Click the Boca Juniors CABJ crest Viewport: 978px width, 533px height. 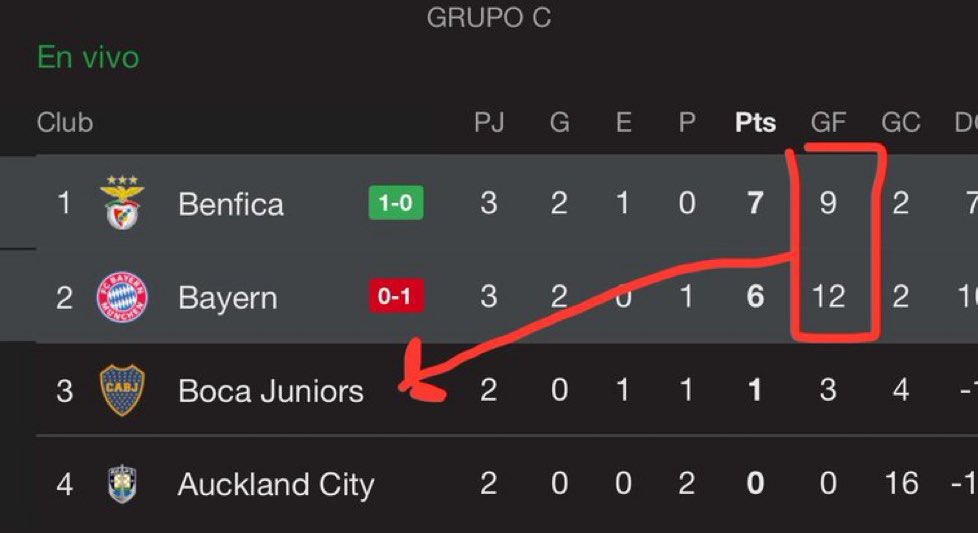coord(122,390)
